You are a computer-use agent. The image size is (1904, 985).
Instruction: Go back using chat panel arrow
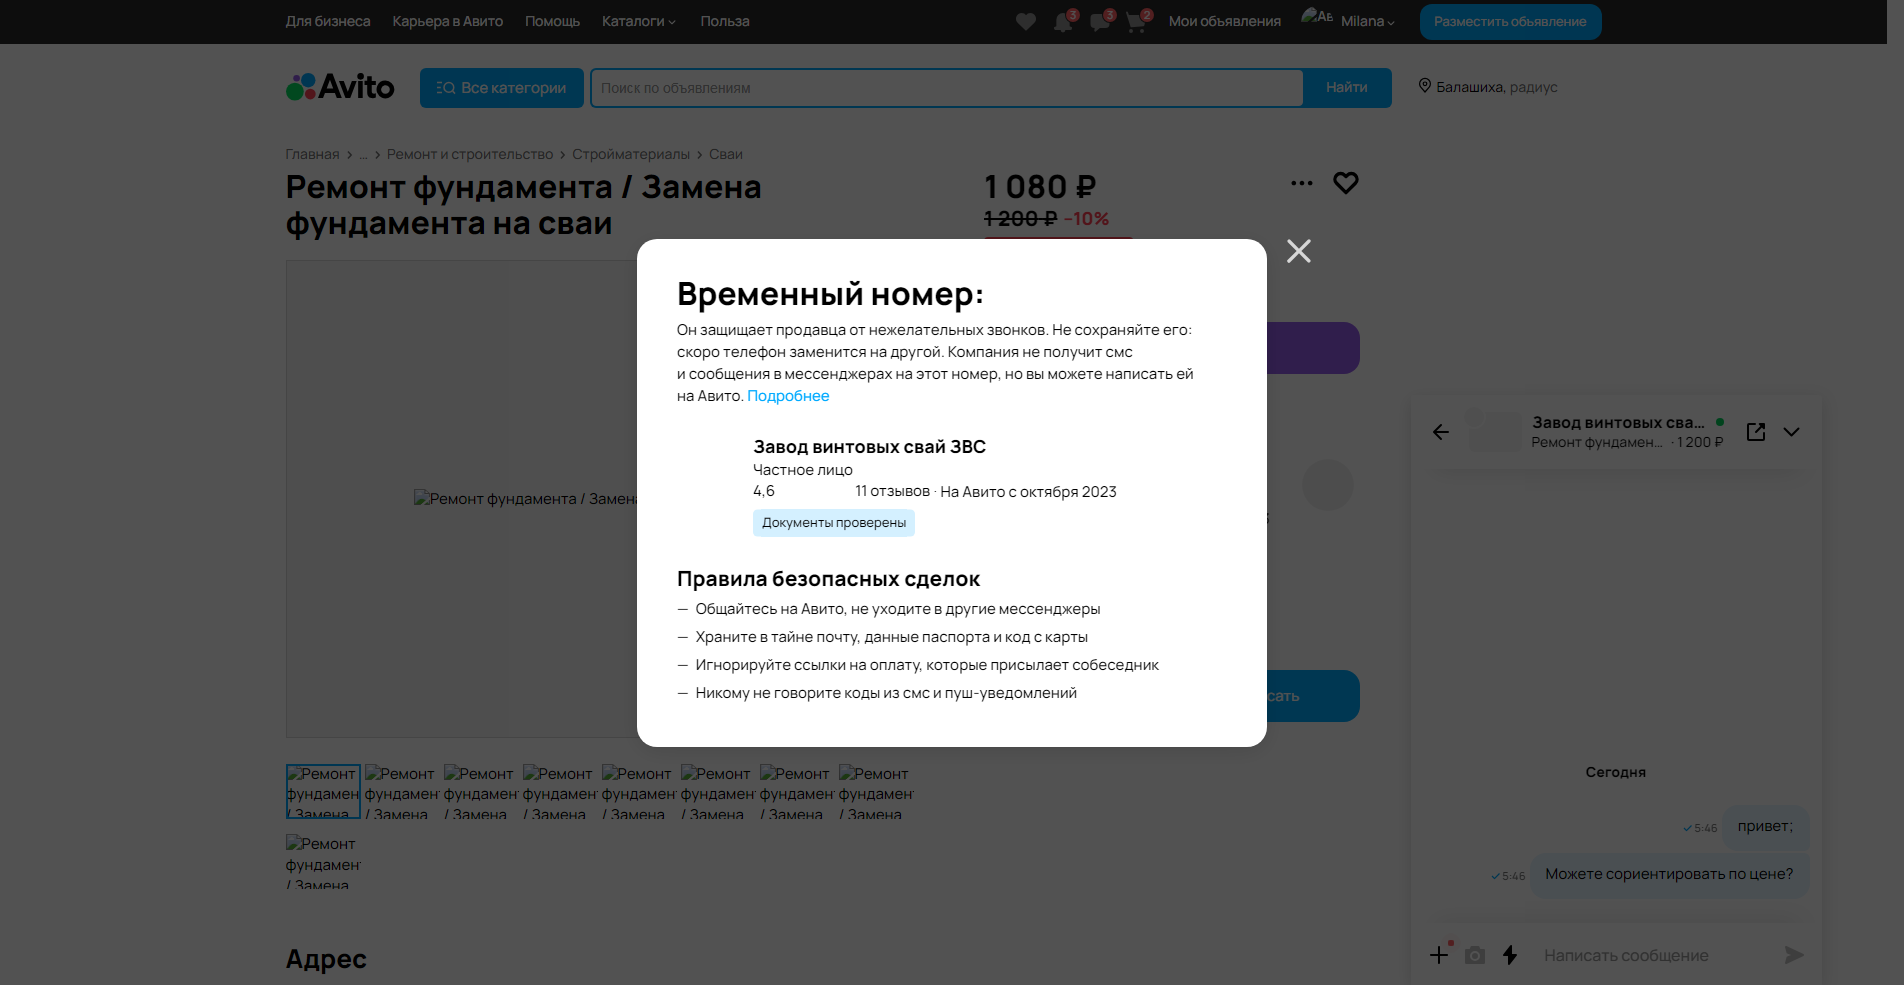1441,432
